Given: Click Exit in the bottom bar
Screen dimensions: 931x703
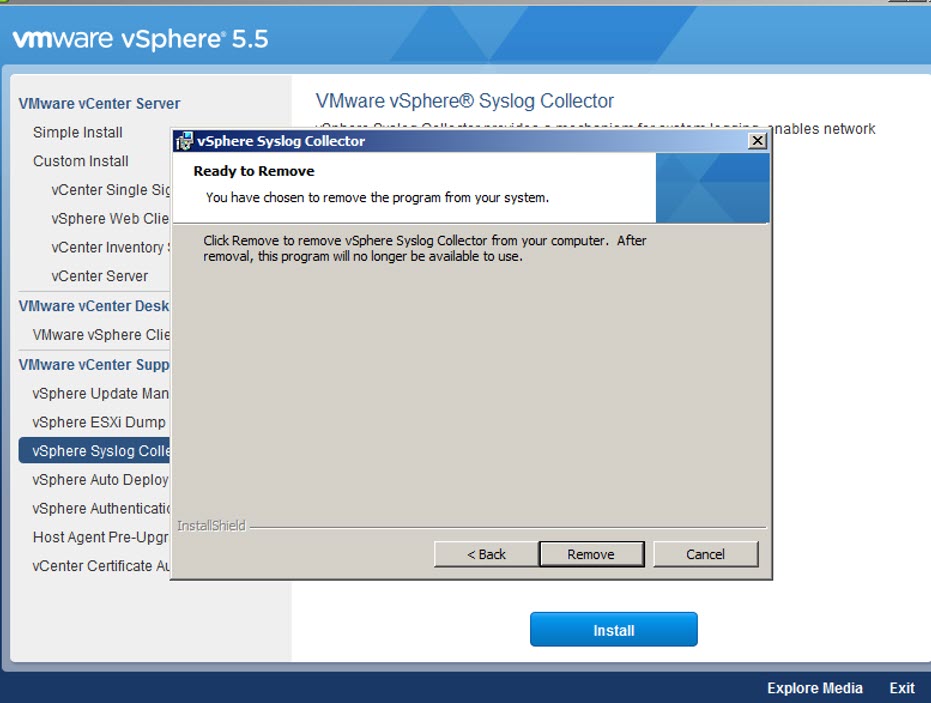Looking at the screenshot, I should coord(901,688).
